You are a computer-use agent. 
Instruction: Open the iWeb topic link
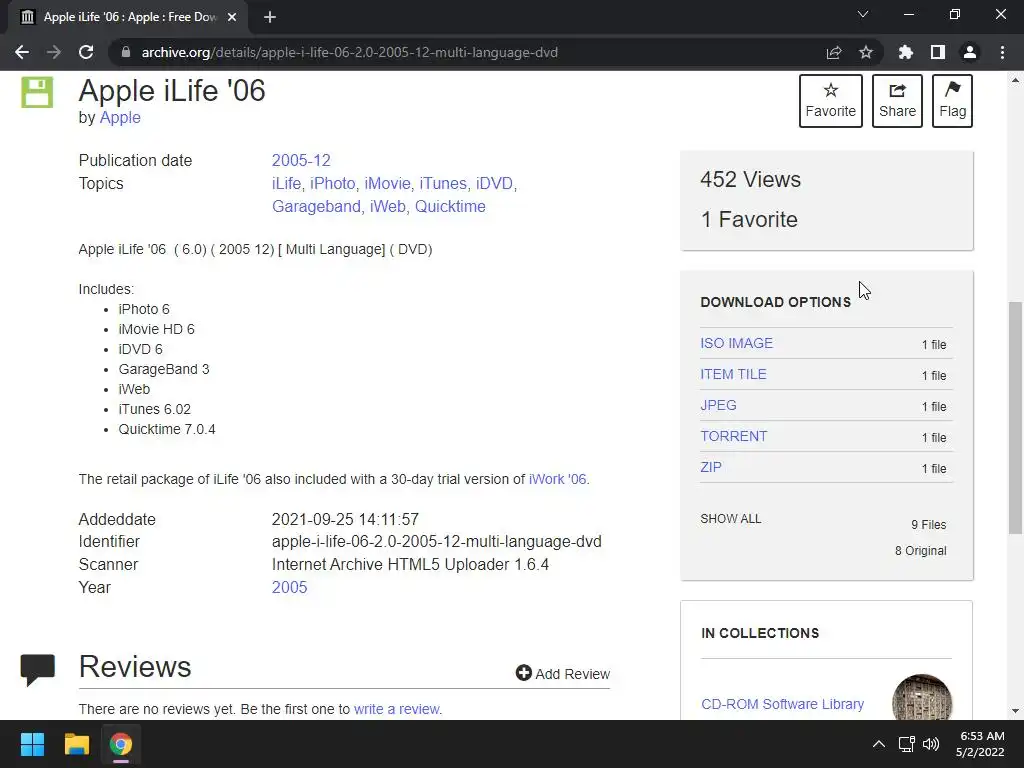click(x=387, y=206)
